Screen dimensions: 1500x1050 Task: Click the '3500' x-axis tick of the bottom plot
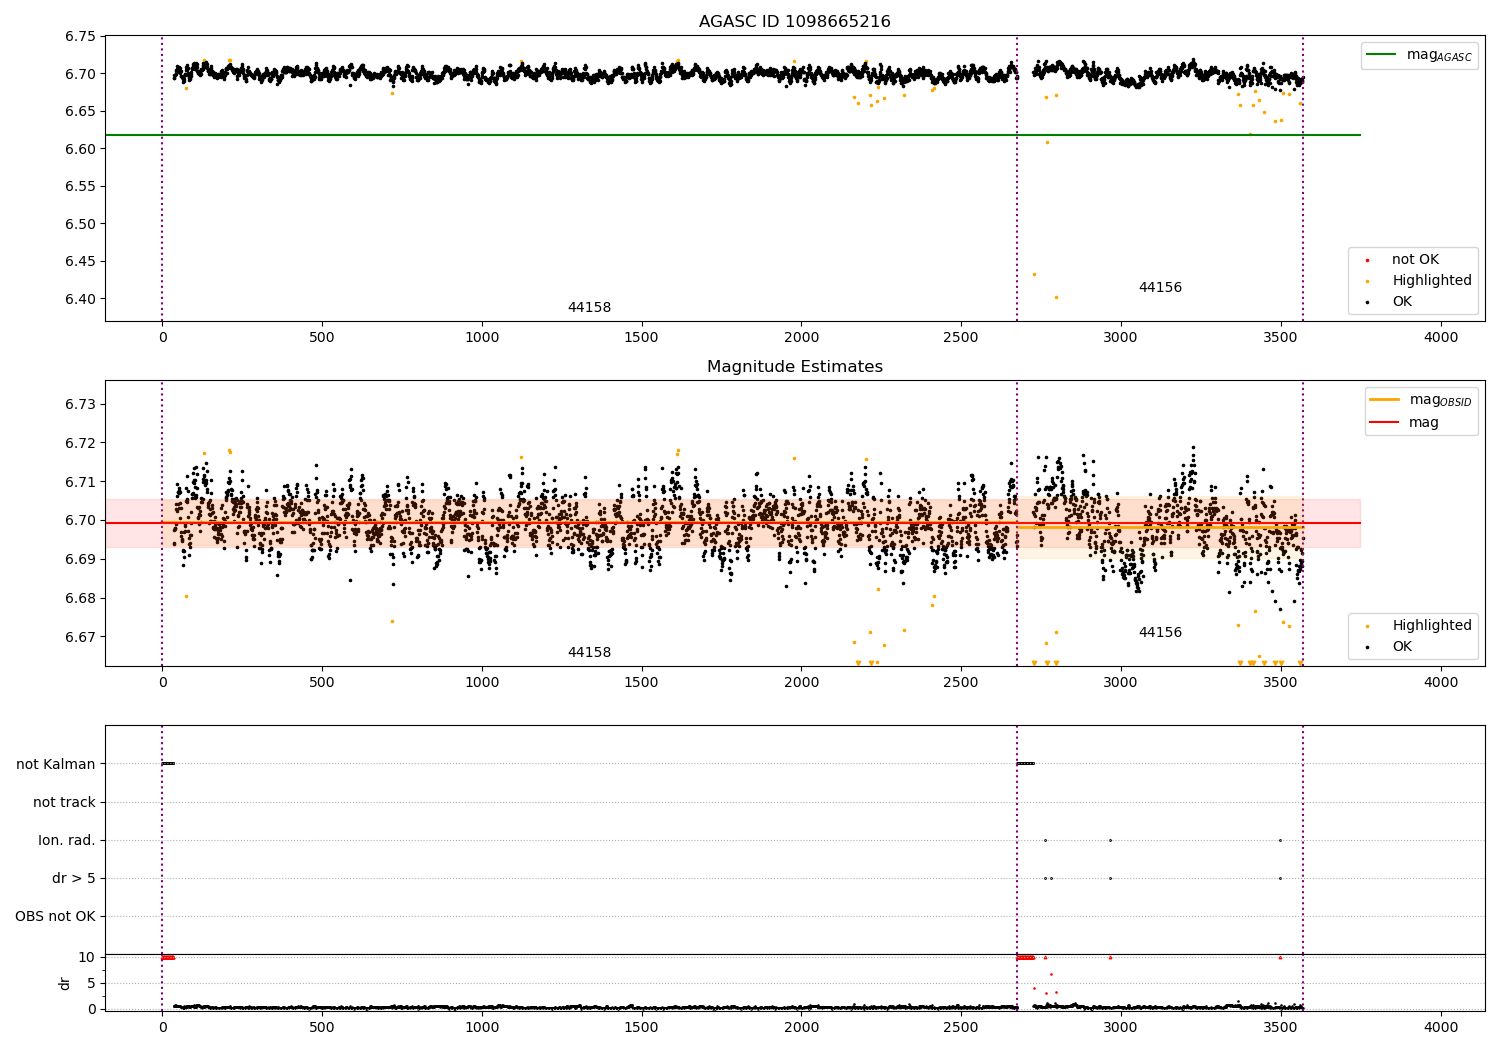tap(1281, 1027)
